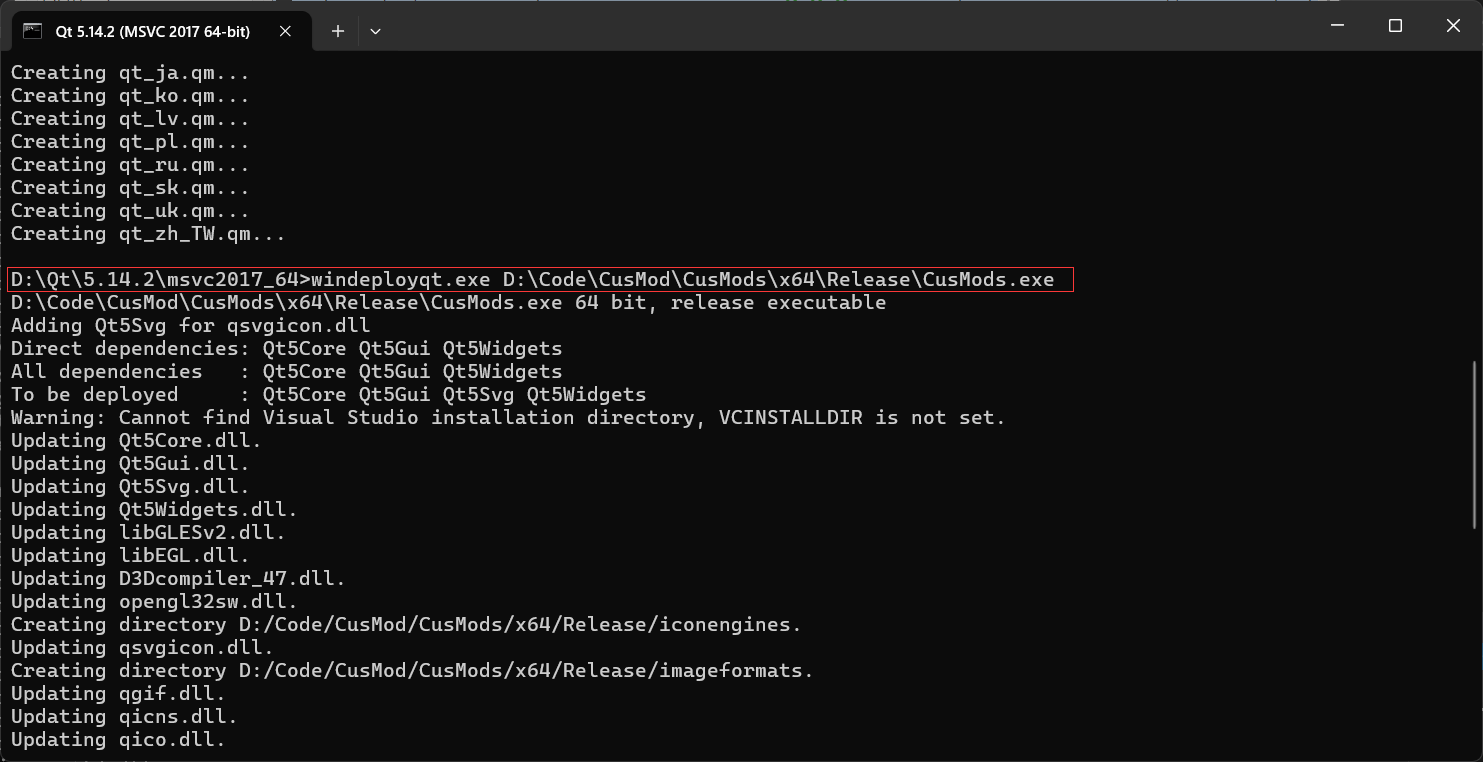
Task: Open a new terminal tab with plus button
Action: coord(338,31)
